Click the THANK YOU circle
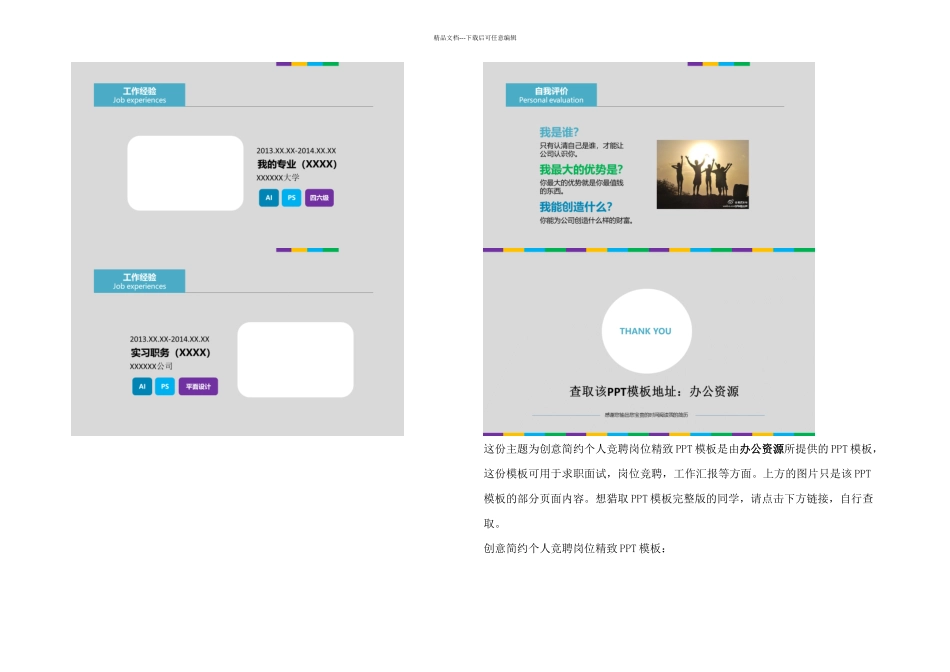Screen dimensions: 950x672 tap(646, 331)
